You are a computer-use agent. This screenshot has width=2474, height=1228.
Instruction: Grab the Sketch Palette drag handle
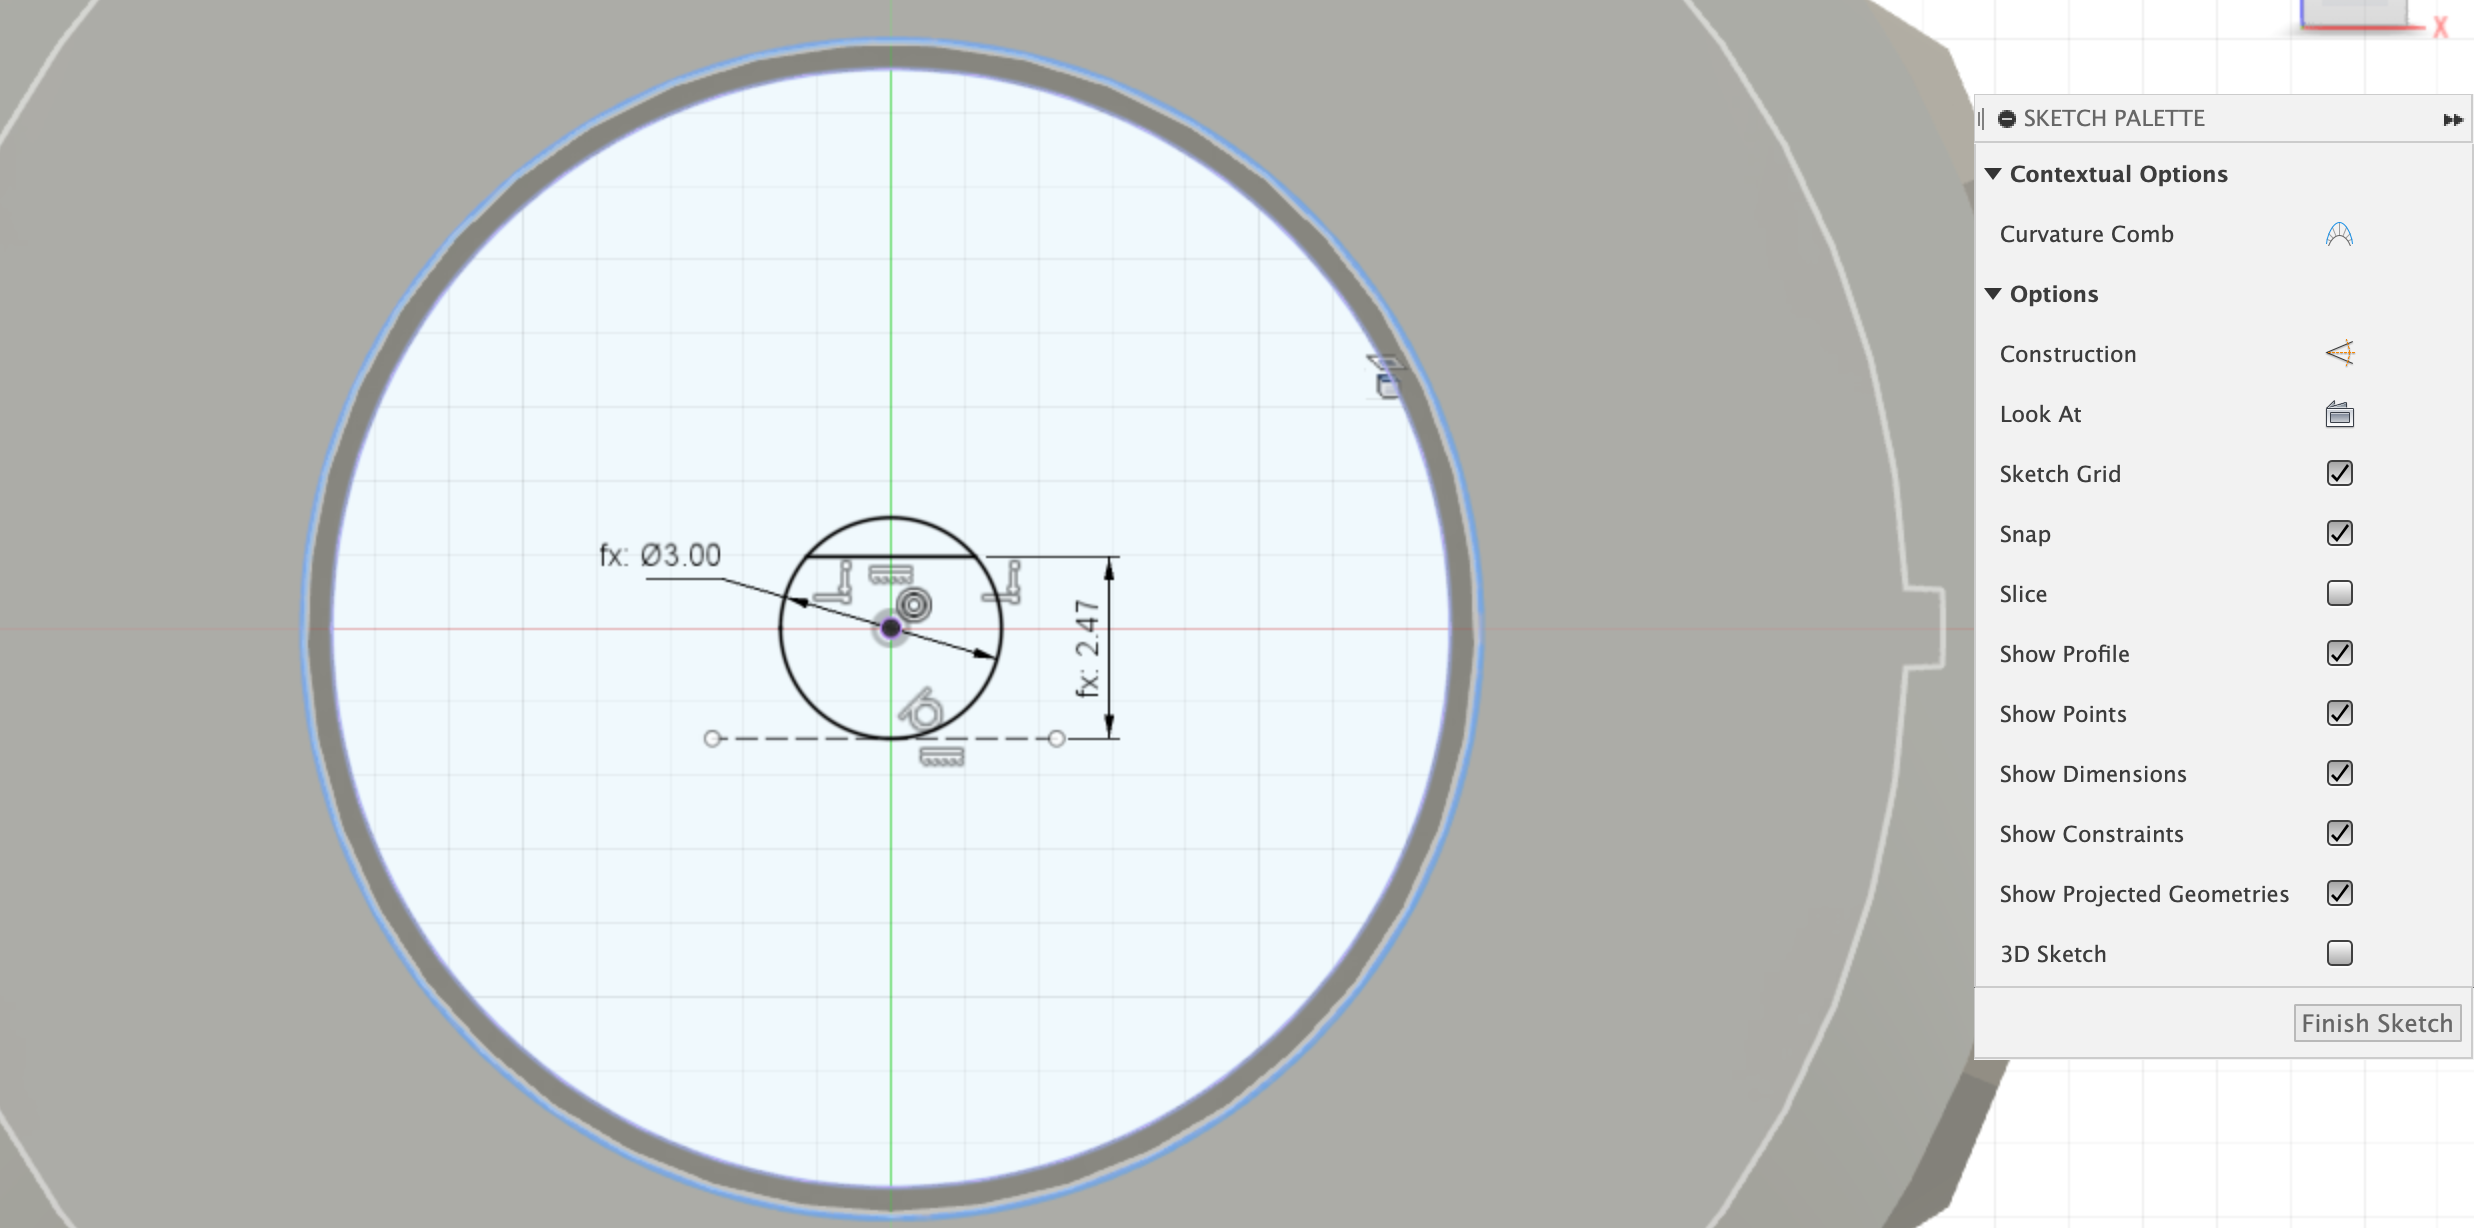[x=1981, y=119]
